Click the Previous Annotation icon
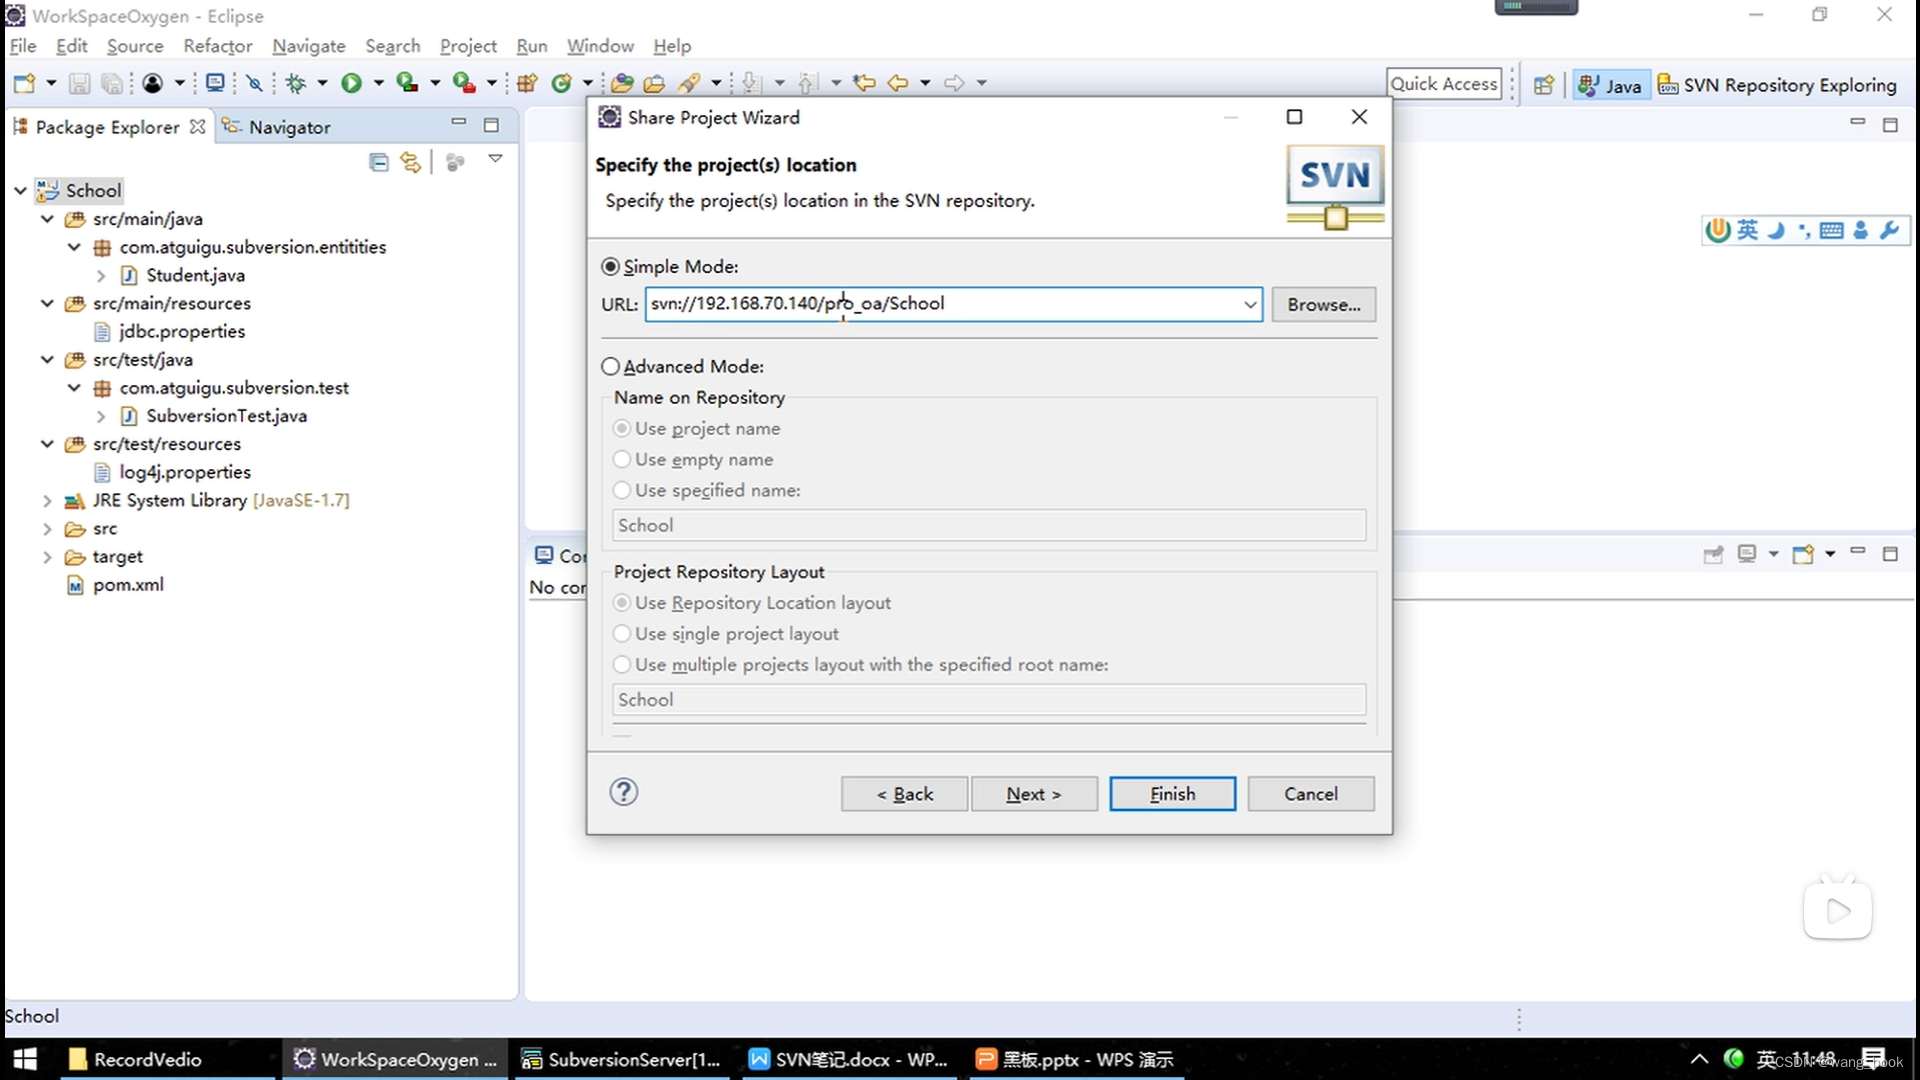 pyautogui.click(x=808, y=84)
